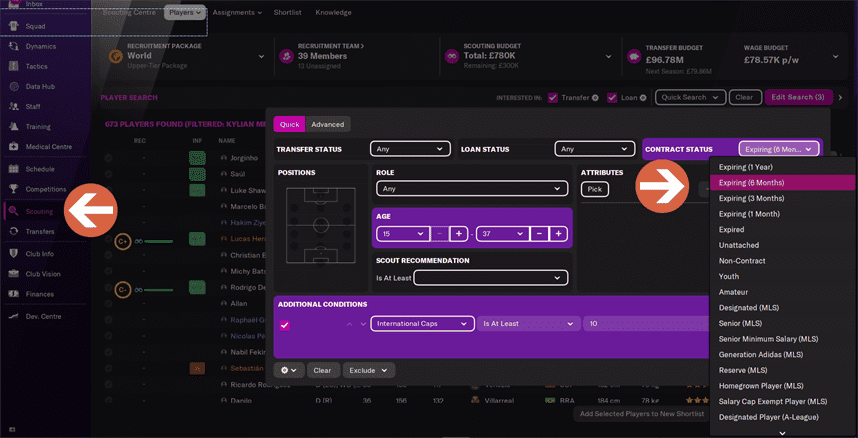The width and height of the screenshot is (858, 438).
Task: Open Inbox from the sidebar
Action: coord(33,4)
